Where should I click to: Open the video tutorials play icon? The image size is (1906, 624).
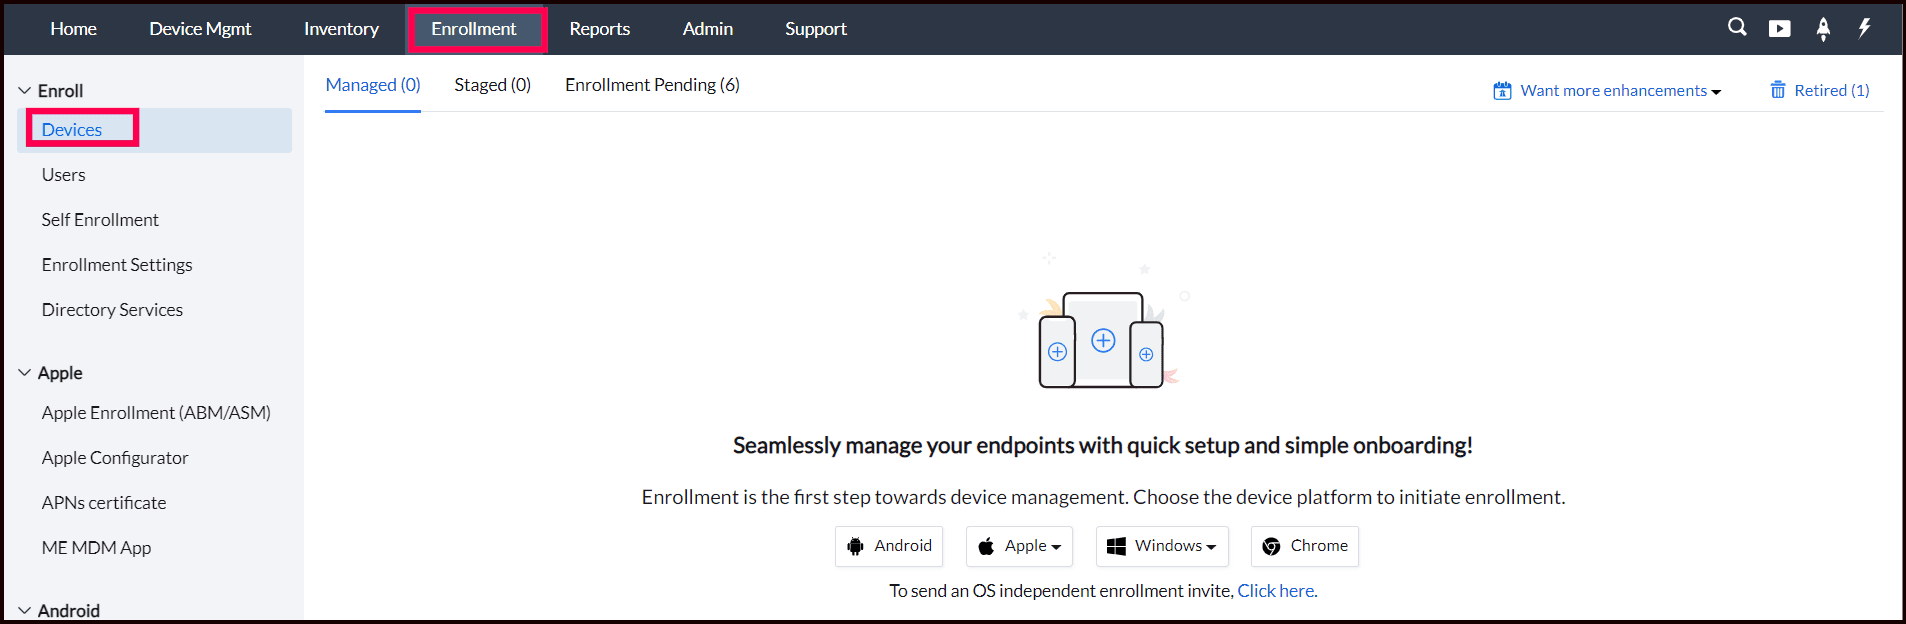tap(1779, 29)
